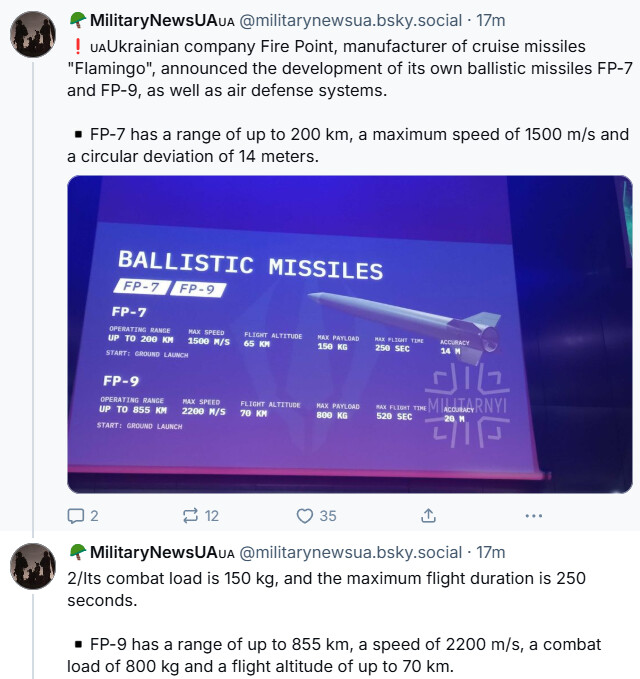640x679 pixels.
Task: Open the avatar on the second post
Action: 33,569
